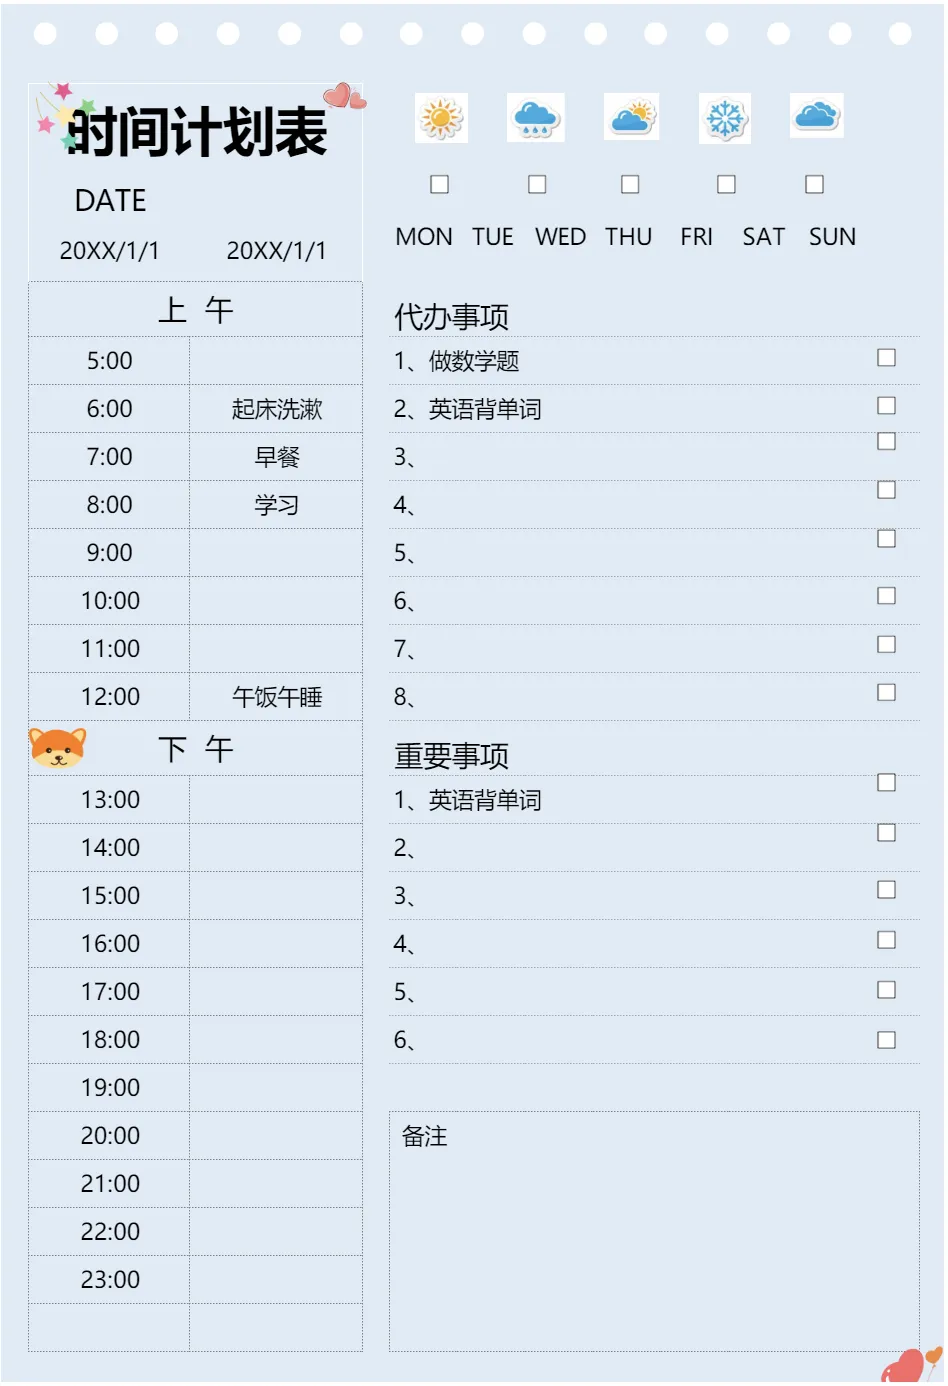Select the SUN day label
This screenshot has width=948, height=1386.
point(832,237)
